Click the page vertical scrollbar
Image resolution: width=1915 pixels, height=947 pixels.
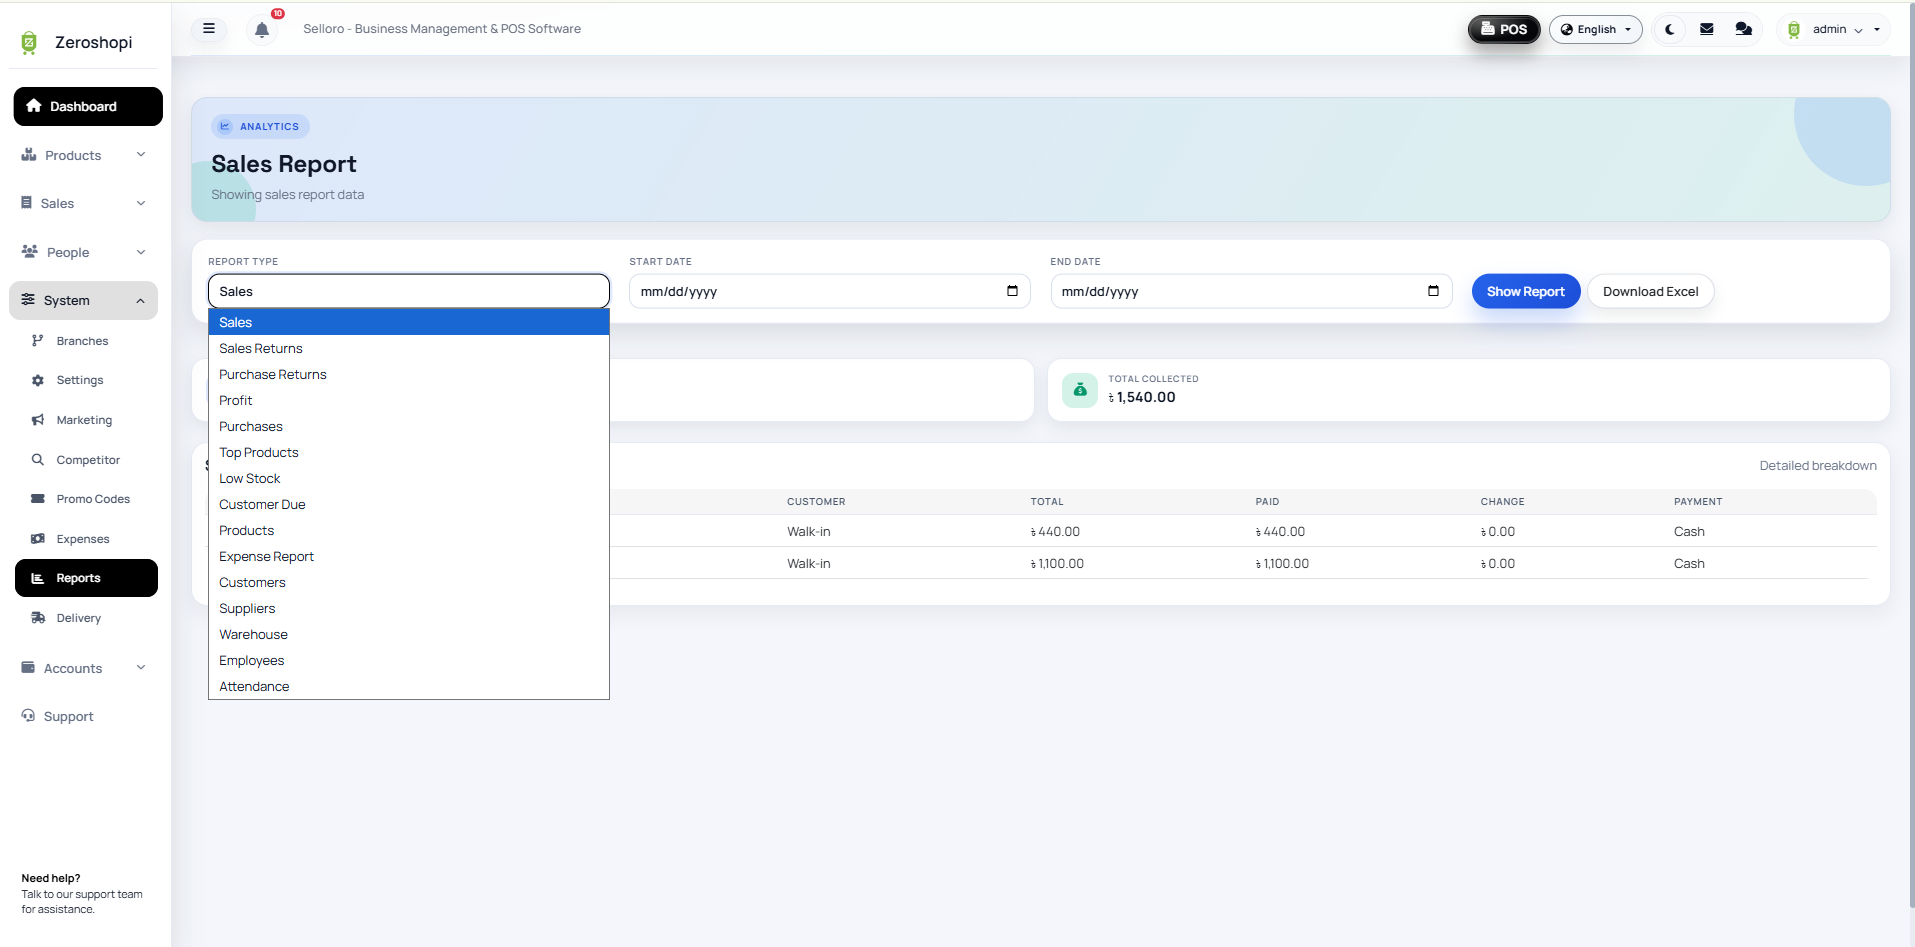(x=1911, y=455)
